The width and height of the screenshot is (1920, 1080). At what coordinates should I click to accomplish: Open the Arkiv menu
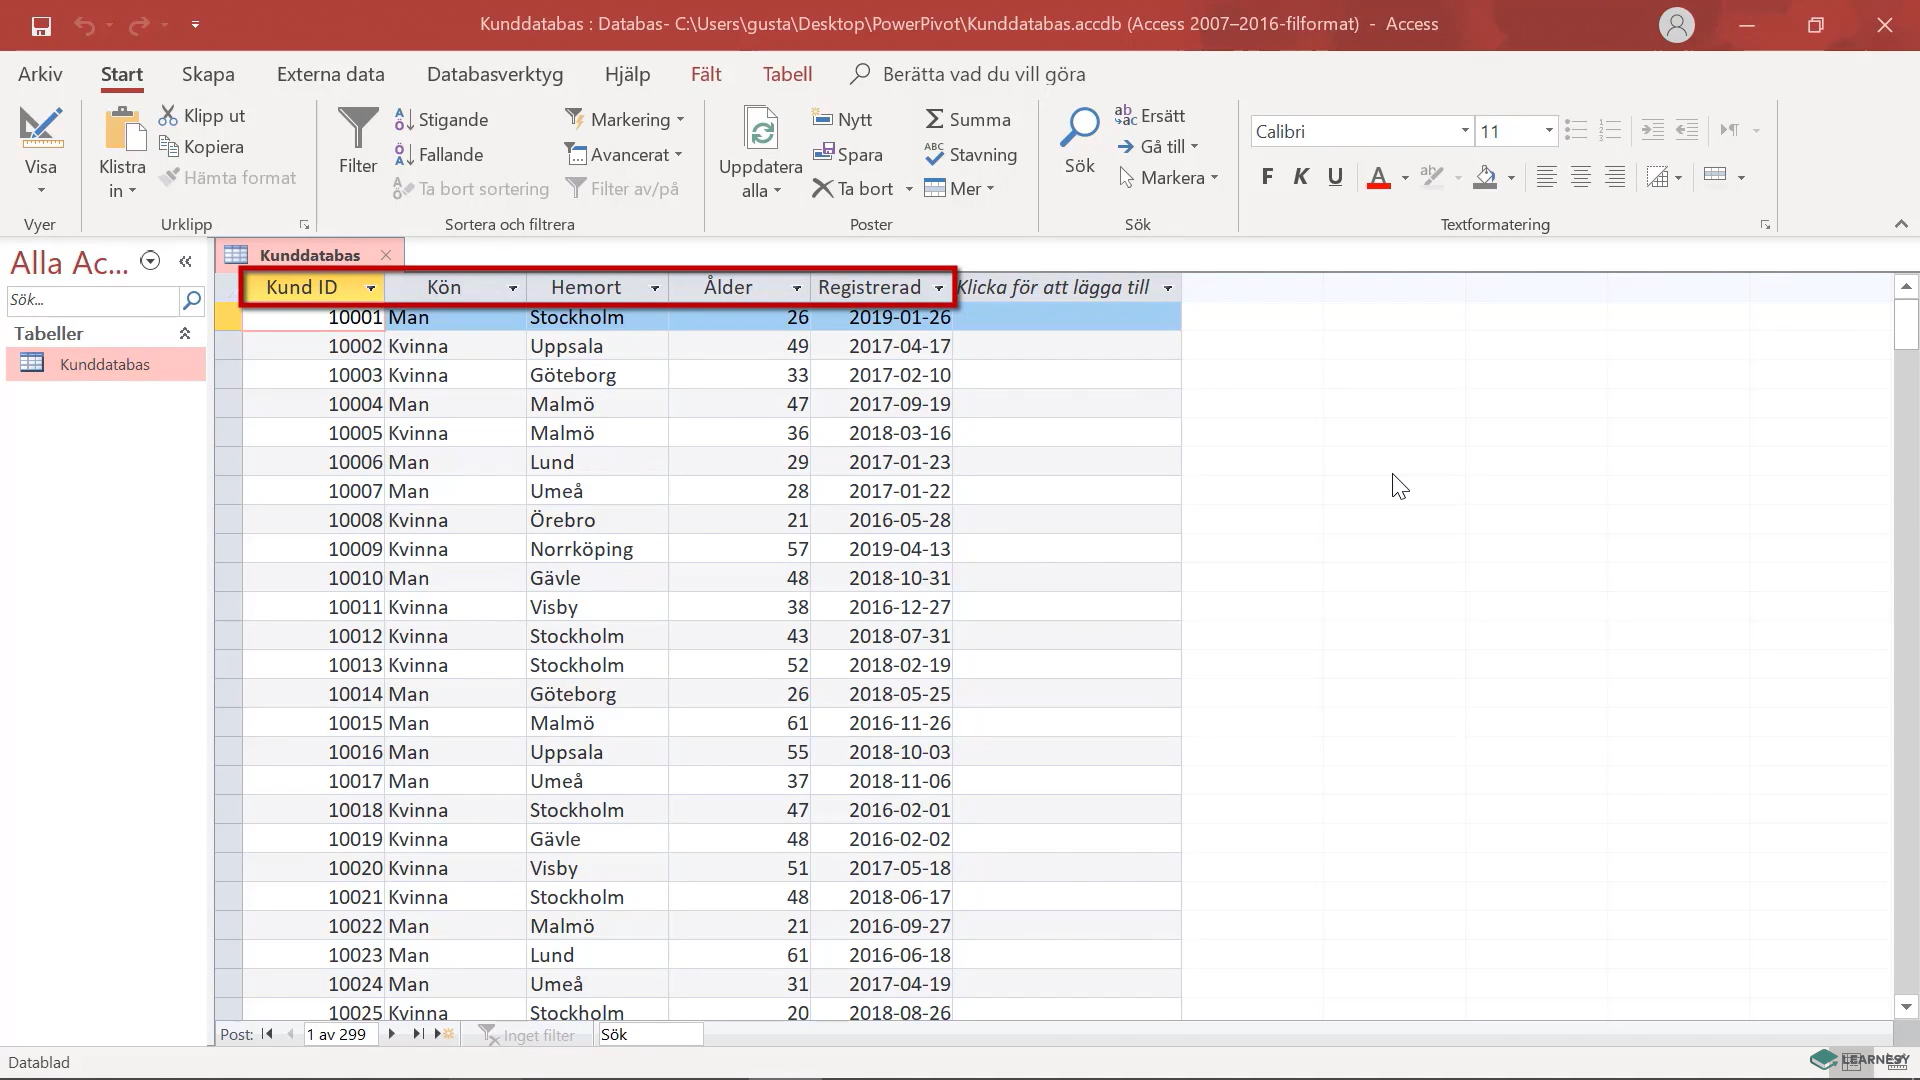pyautogui.click(x=39, y=73)
